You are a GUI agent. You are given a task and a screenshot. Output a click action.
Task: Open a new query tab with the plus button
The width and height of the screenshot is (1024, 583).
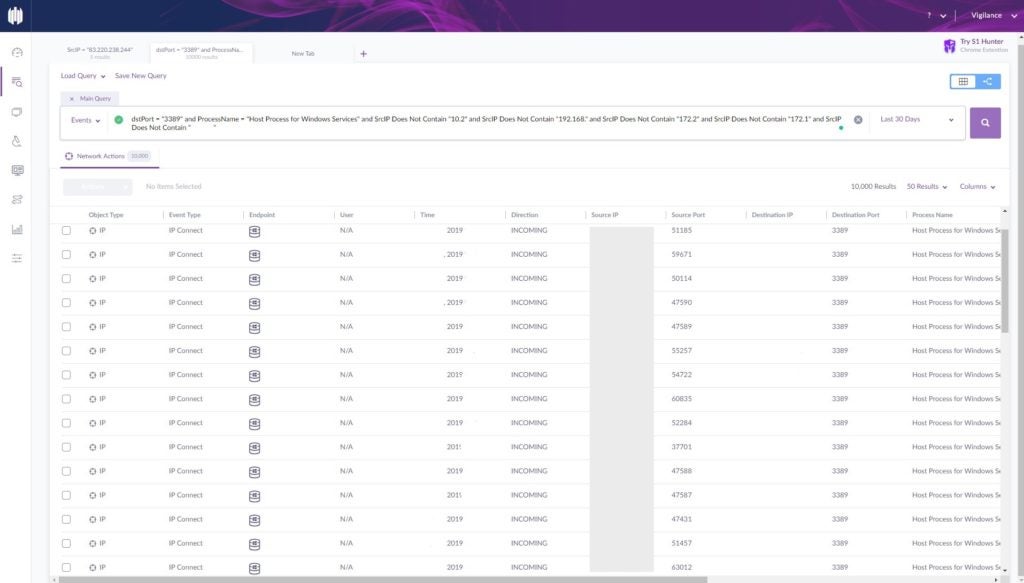tap(364, 54)
